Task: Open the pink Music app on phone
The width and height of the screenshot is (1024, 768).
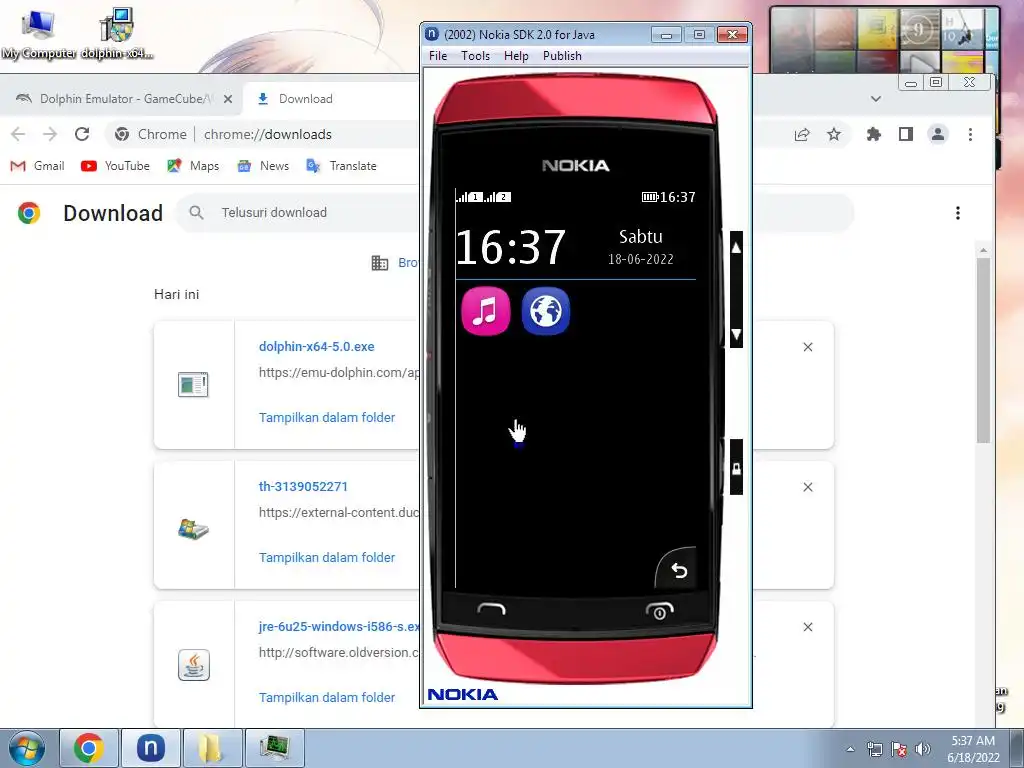Action: 485,311
